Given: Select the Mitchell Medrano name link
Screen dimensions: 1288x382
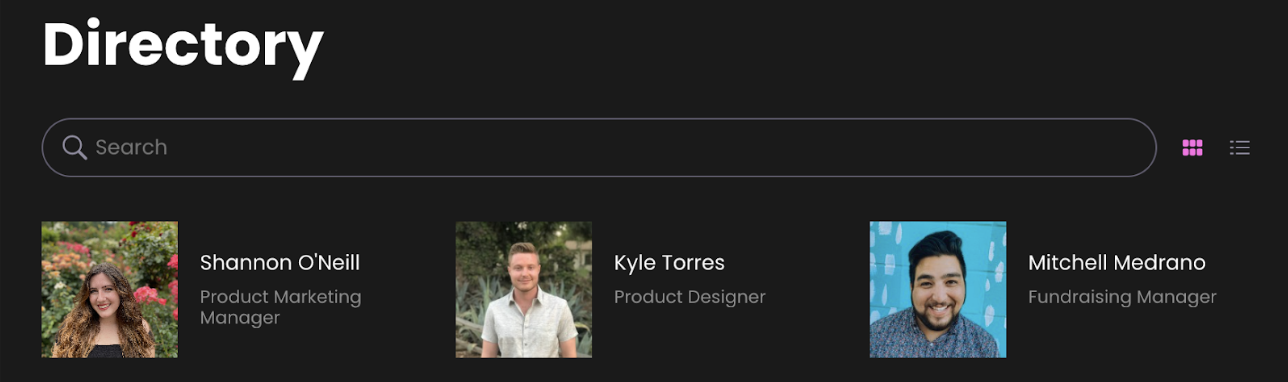Looking at the screenshot, I should pos(1117,263).
